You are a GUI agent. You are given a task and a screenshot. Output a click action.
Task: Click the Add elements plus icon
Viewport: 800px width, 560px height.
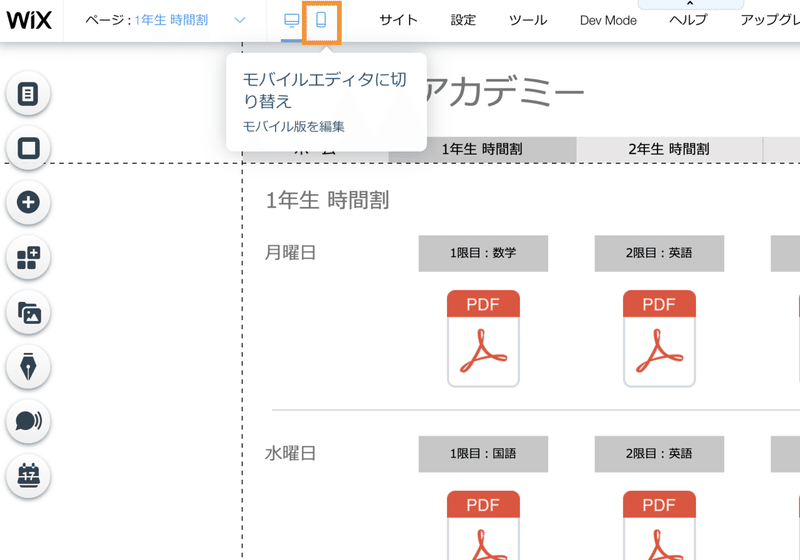pos(28,202)
